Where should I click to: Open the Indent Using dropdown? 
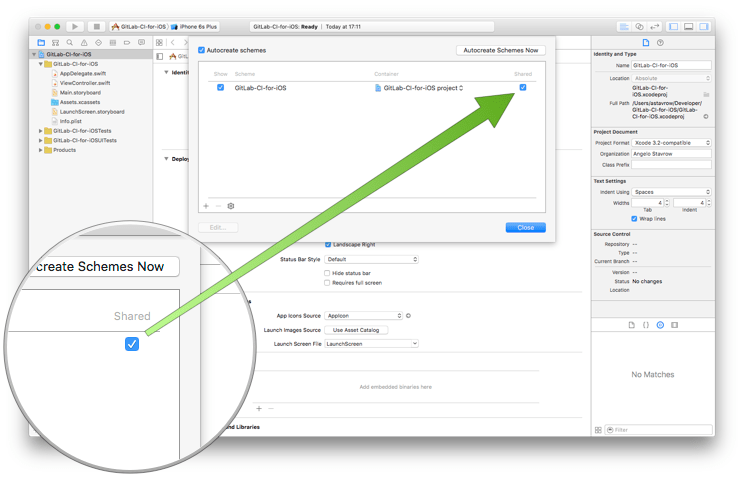click(x=671, y=192)
